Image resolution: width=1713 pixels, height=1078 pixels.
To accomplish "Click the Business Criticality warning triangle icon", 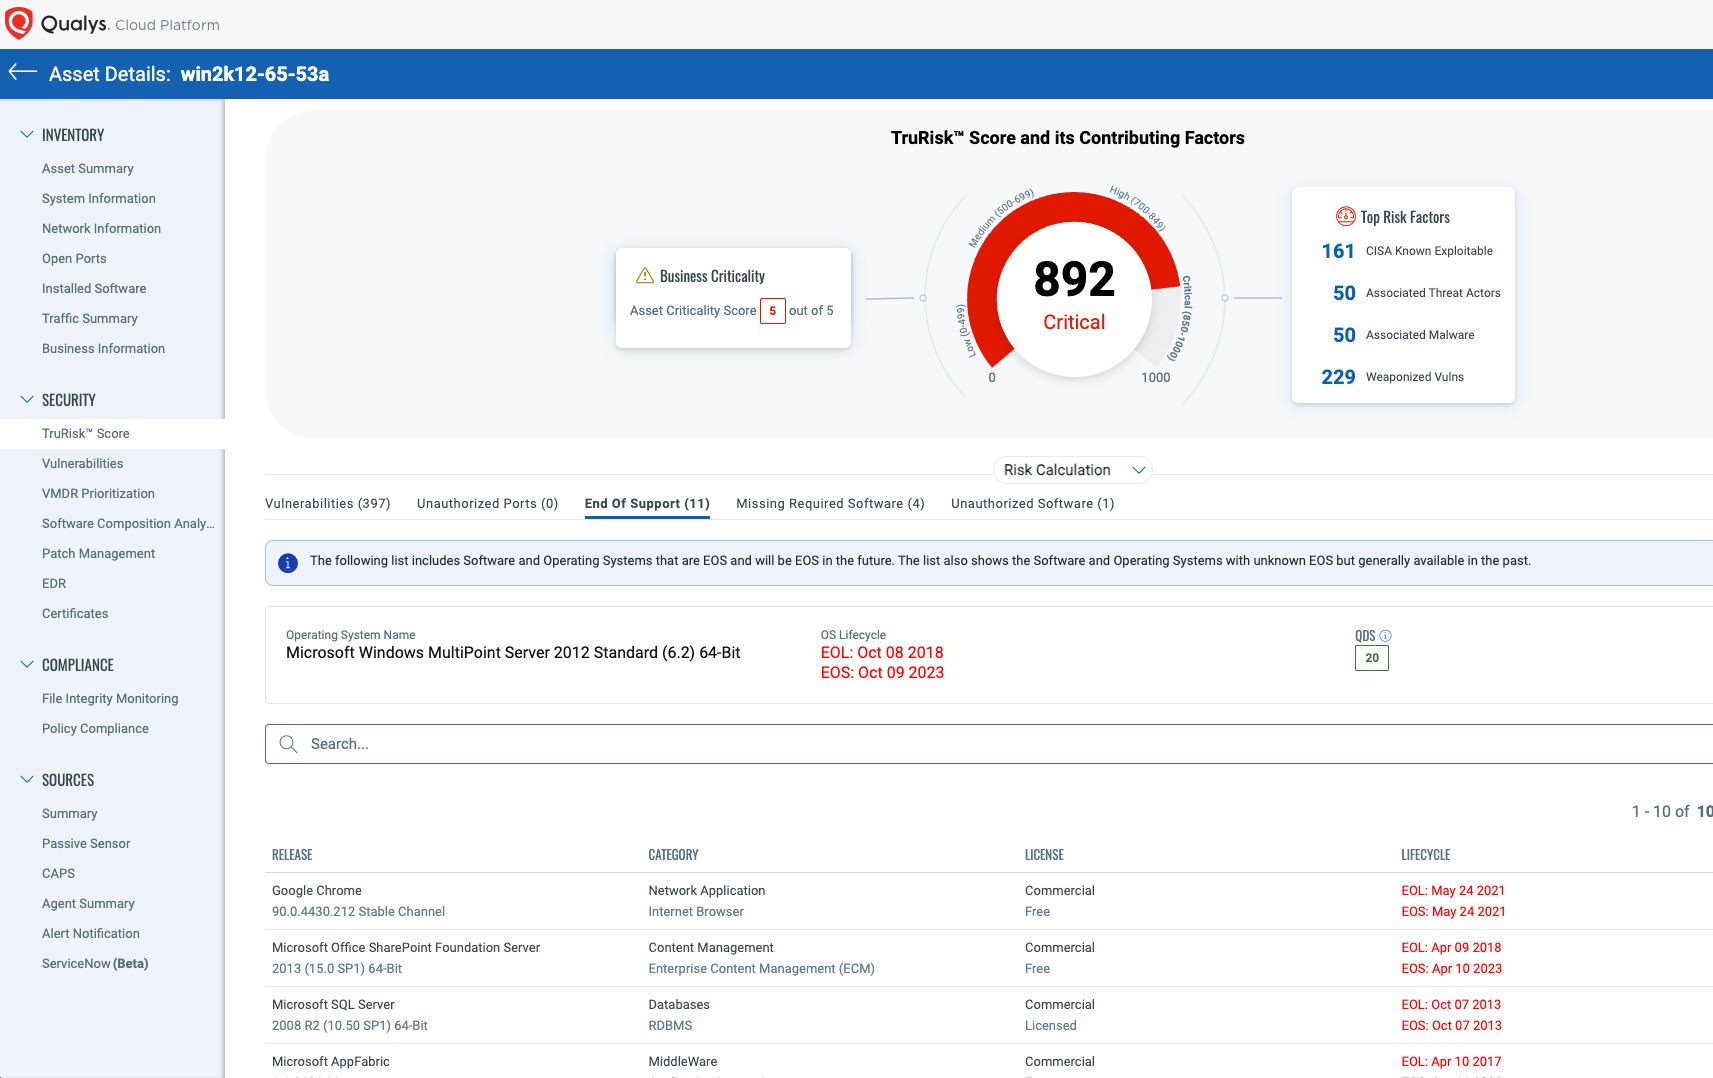I will [645, 276].
